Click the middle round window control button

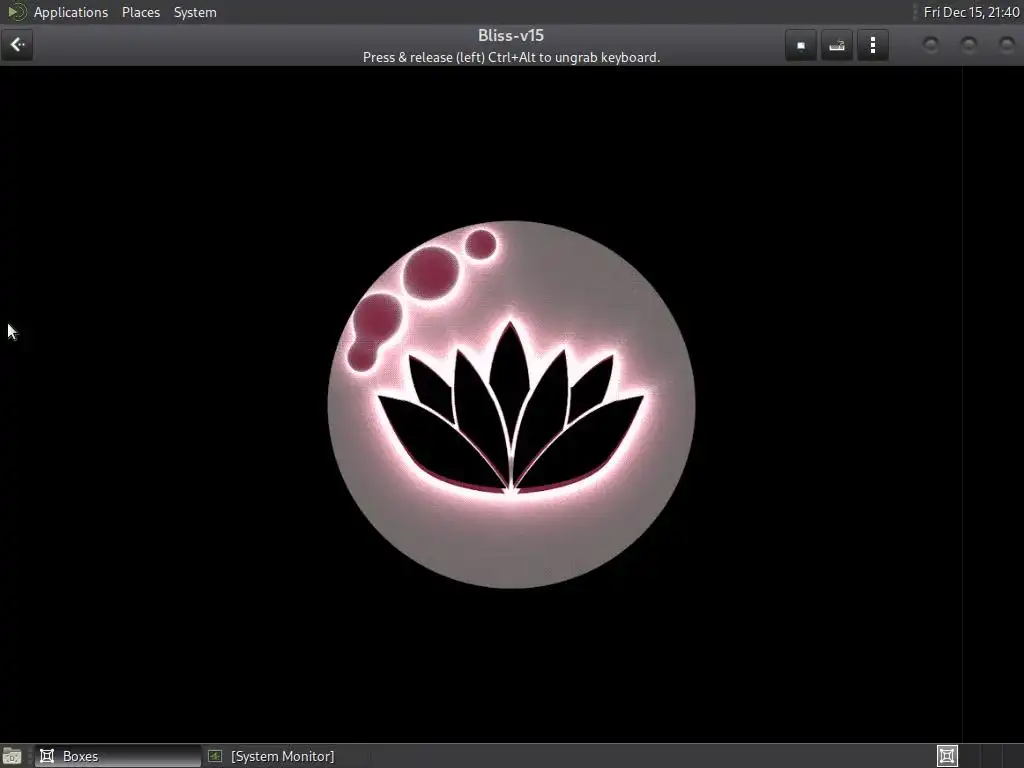pyautogui.click(x=968, y=45)
